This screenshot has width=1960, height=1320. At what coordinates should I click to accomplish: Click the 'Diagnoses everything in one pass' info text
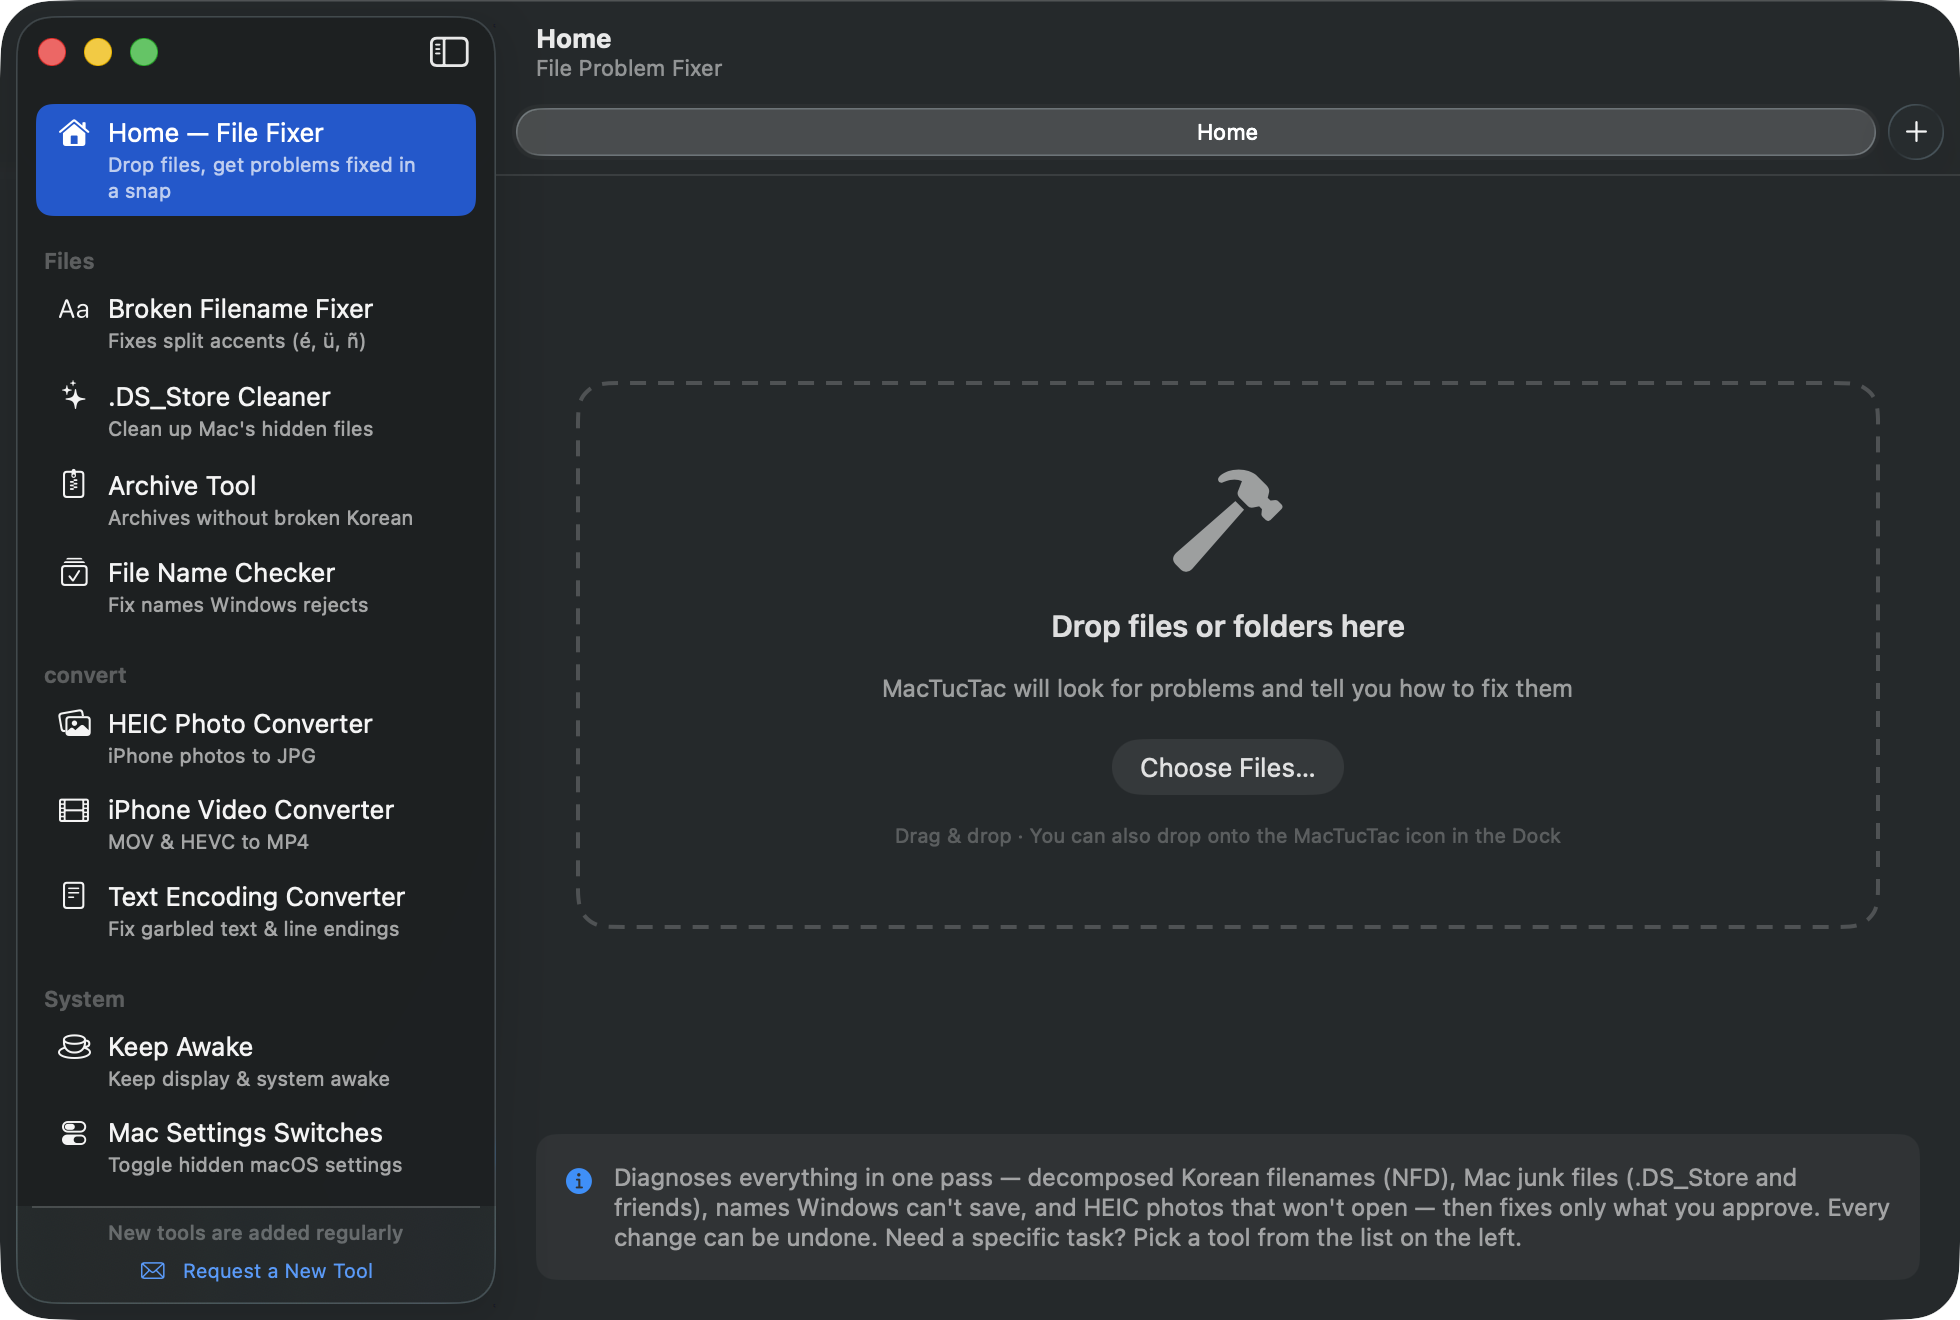pos(1252,1207)
